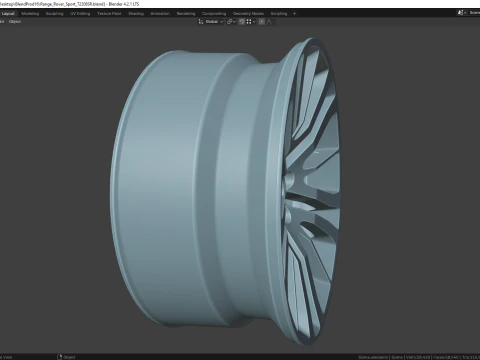The image size is (480, 360).
Task: Open the Rendering workspace tab
Action: tap(186, 14)
